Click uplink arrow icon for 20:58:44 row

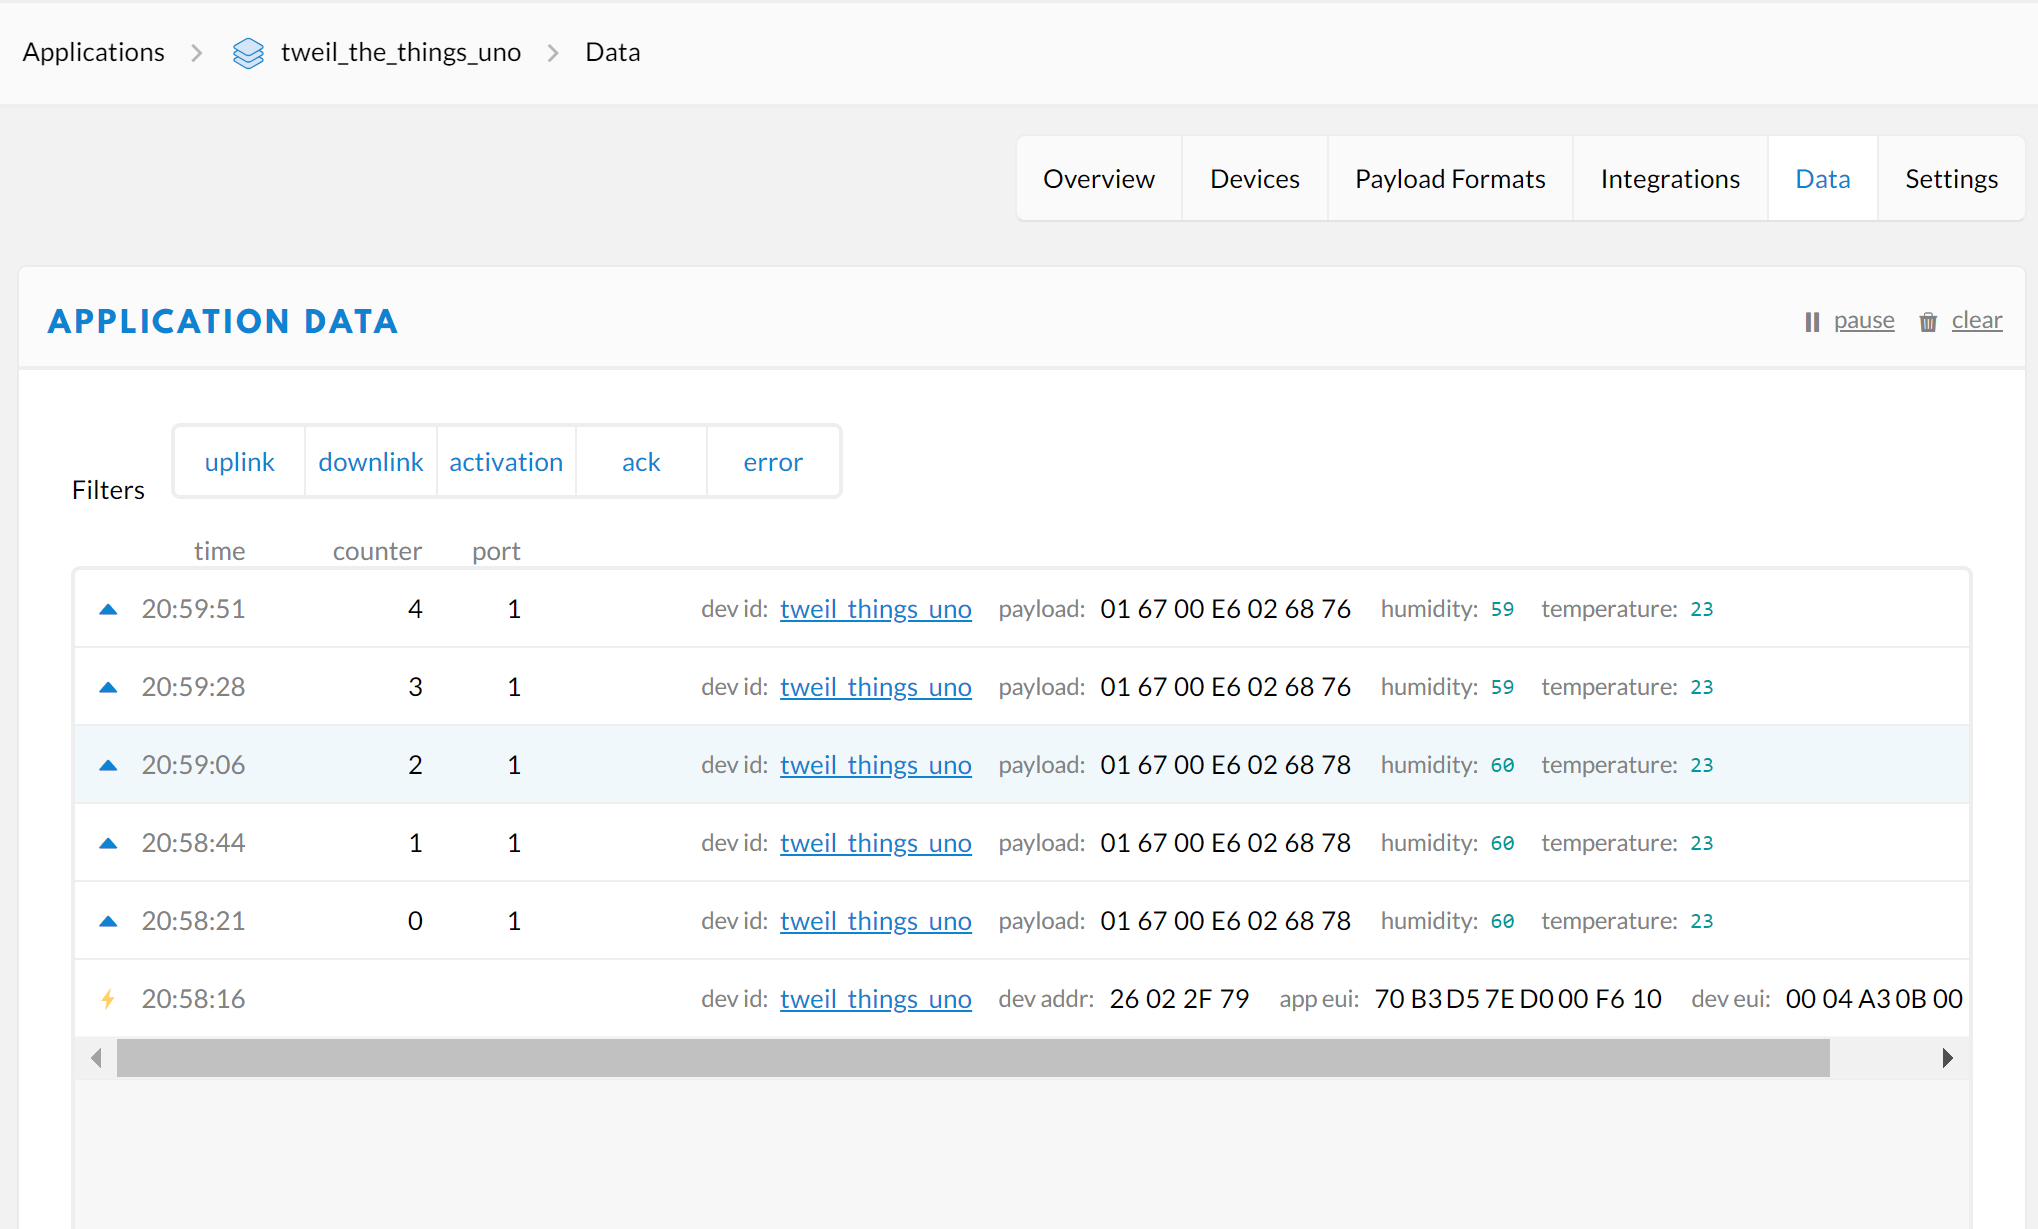click(109, 843)
